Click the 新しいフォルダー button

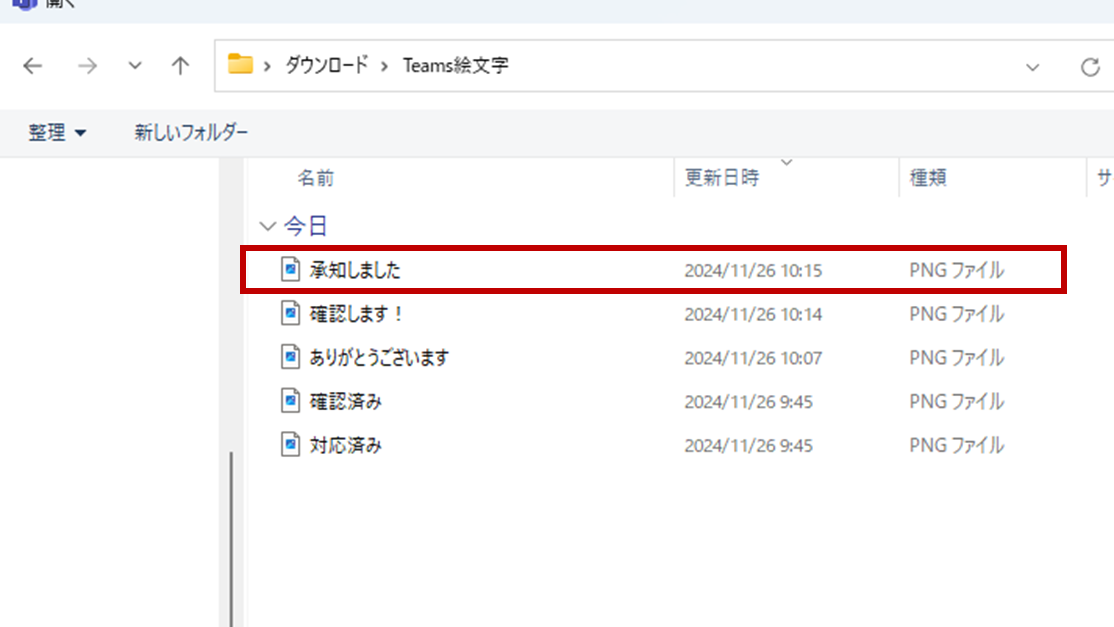[191, 133]
